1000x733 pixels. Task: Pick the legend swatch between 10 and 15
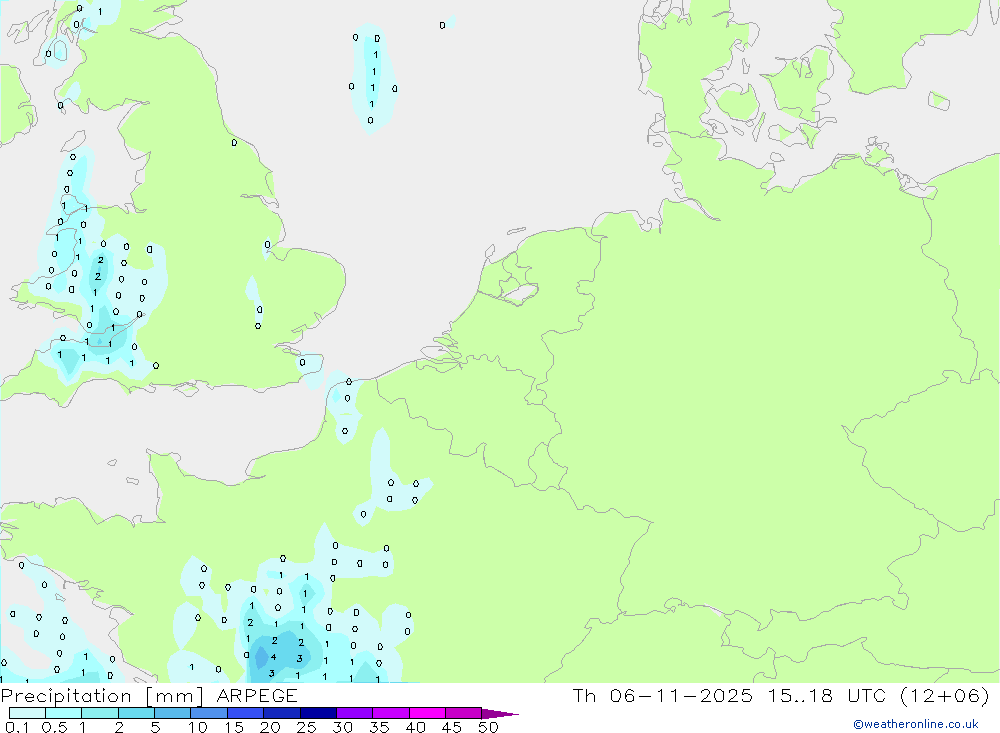click(x=209, y=713)
